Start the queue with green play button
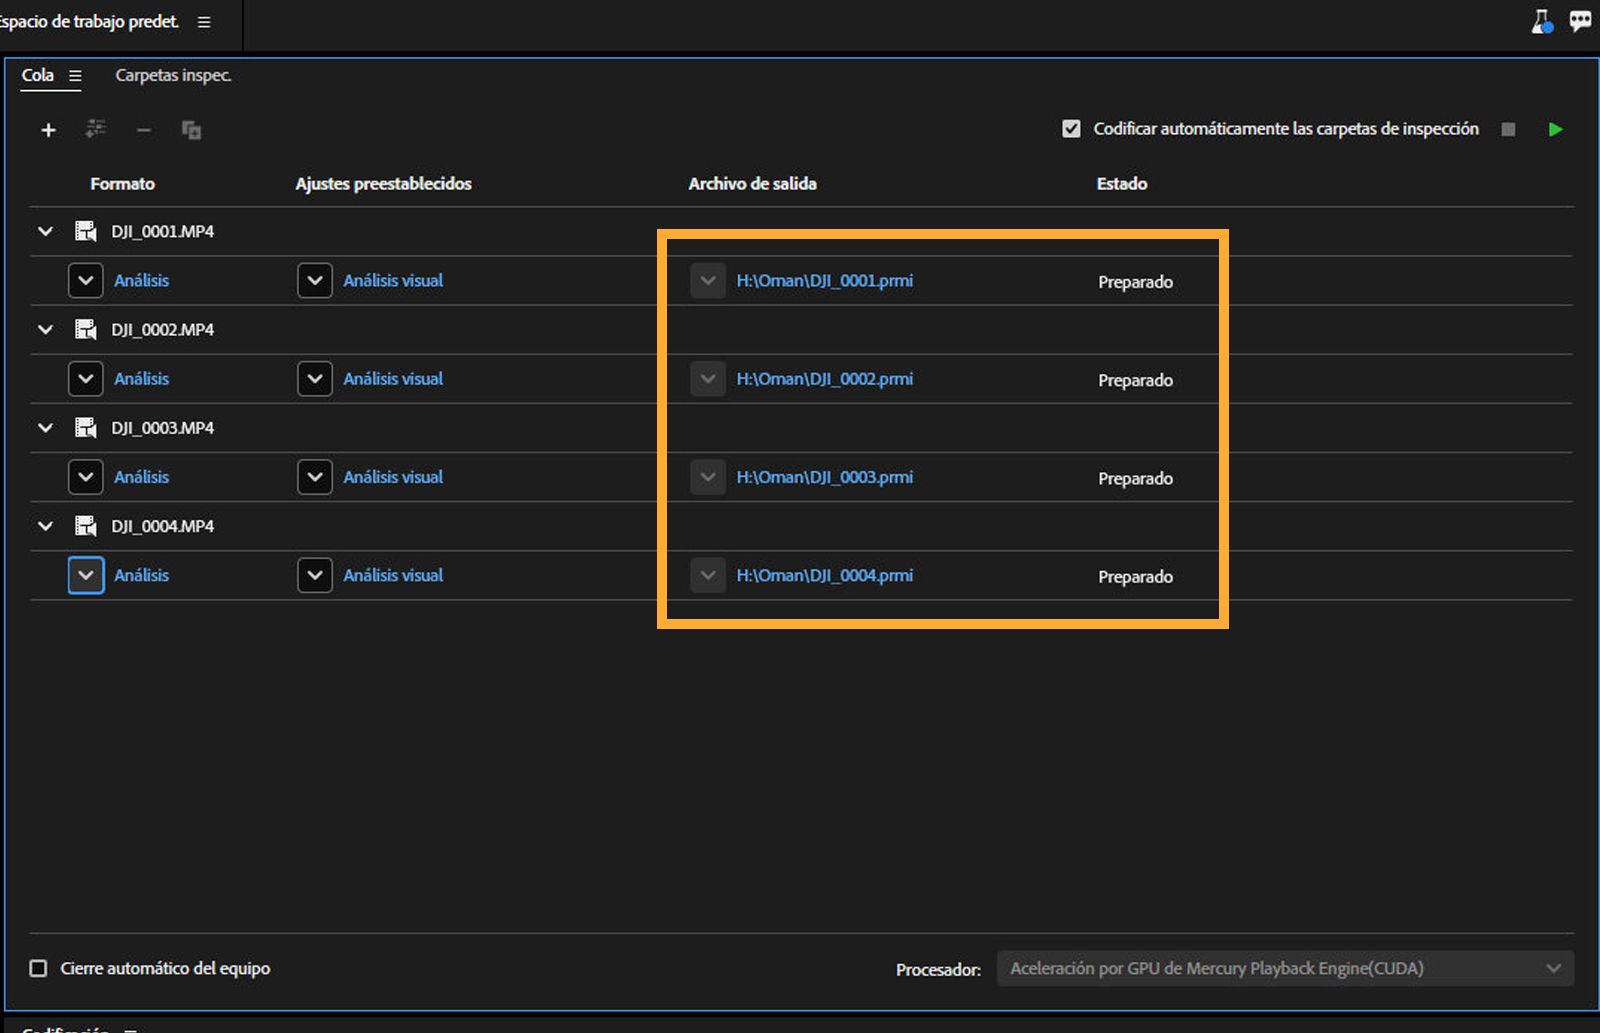1600x1033 pixels. click(x=1555, y=129)
